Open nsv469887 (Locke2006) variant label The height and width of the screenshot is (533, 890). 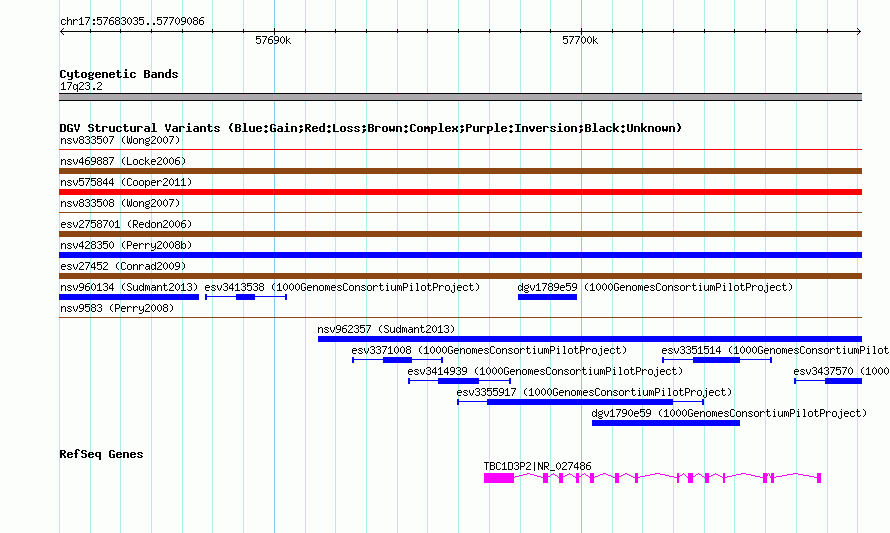tap(123, 161)
